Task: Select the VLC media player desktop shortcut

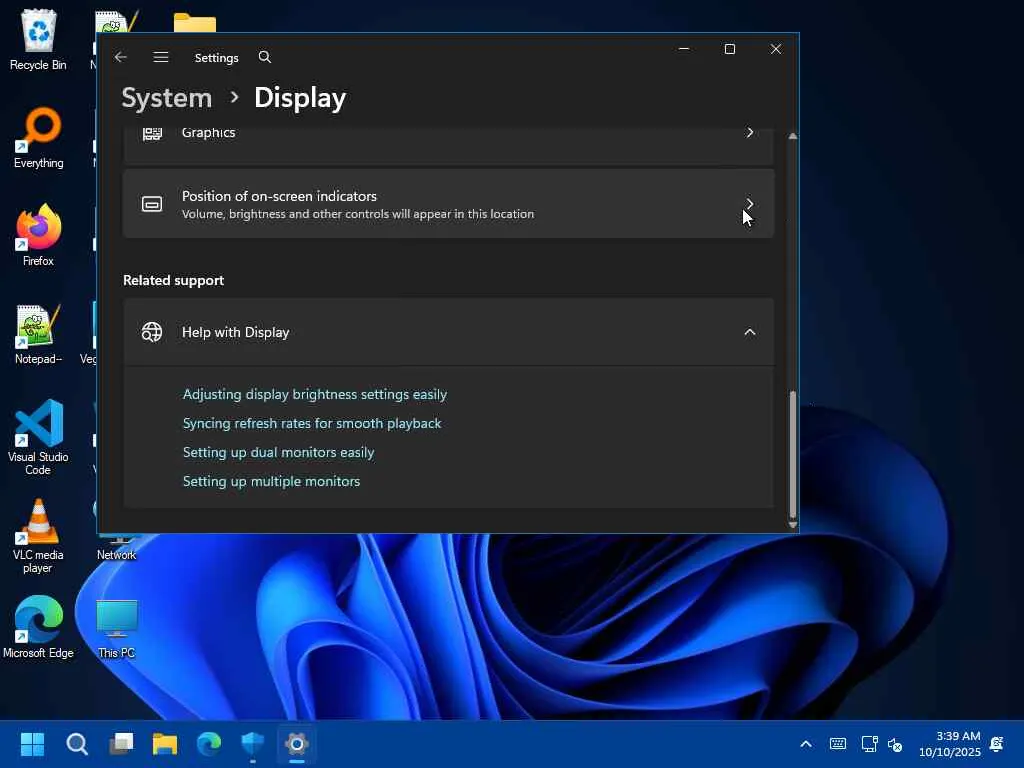Action: click(39, 536)
